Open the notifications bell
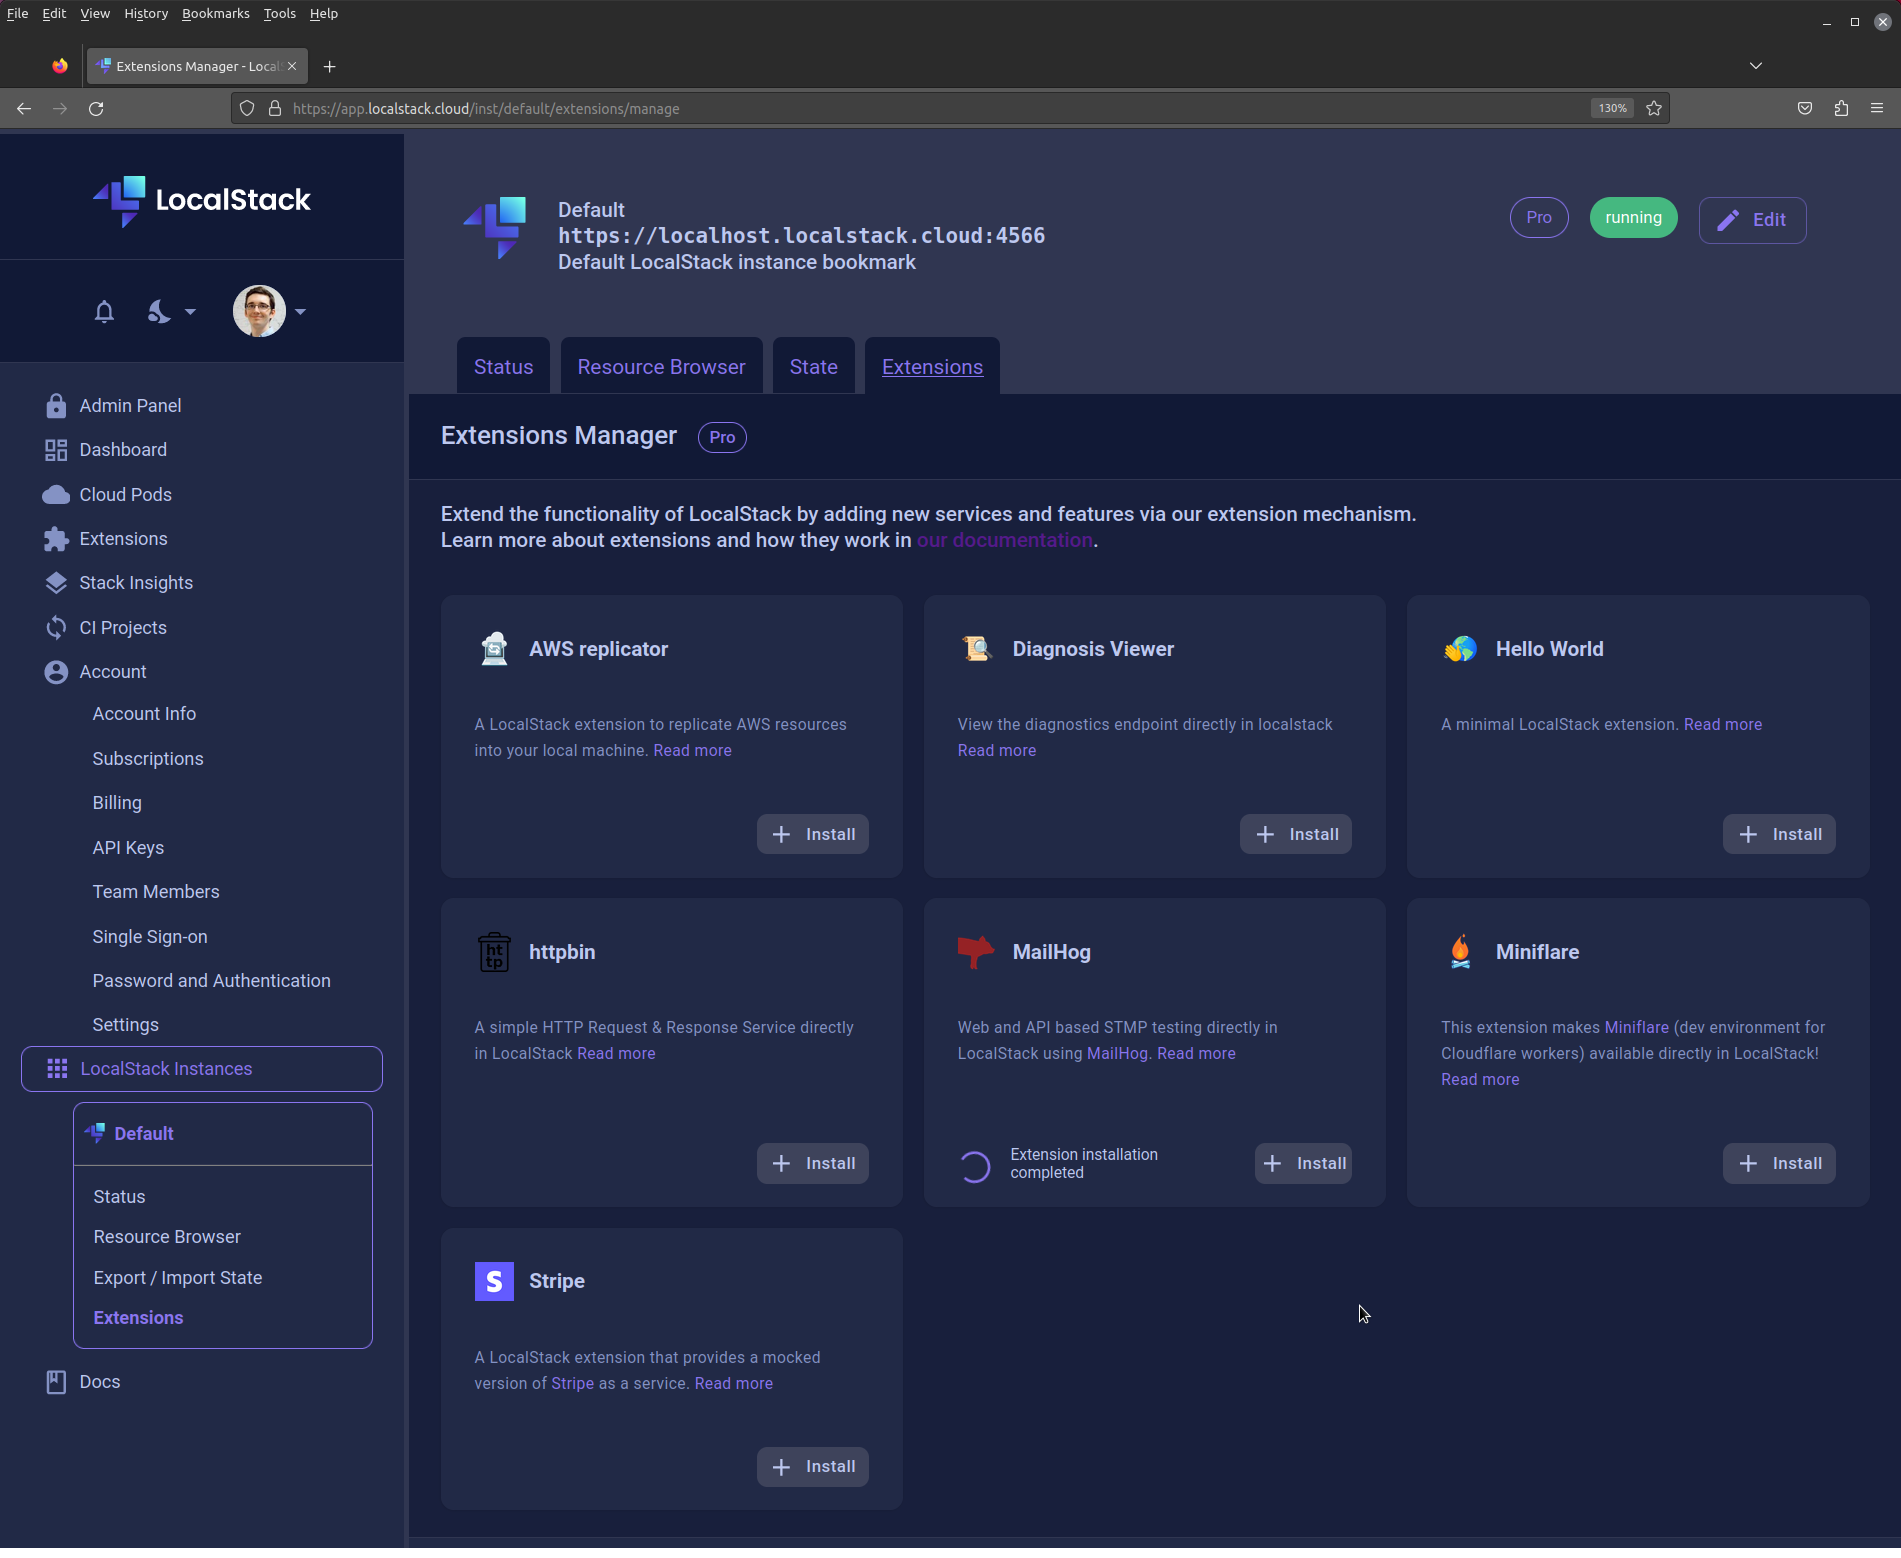The image size is (1901, 1558). point(104,312)
